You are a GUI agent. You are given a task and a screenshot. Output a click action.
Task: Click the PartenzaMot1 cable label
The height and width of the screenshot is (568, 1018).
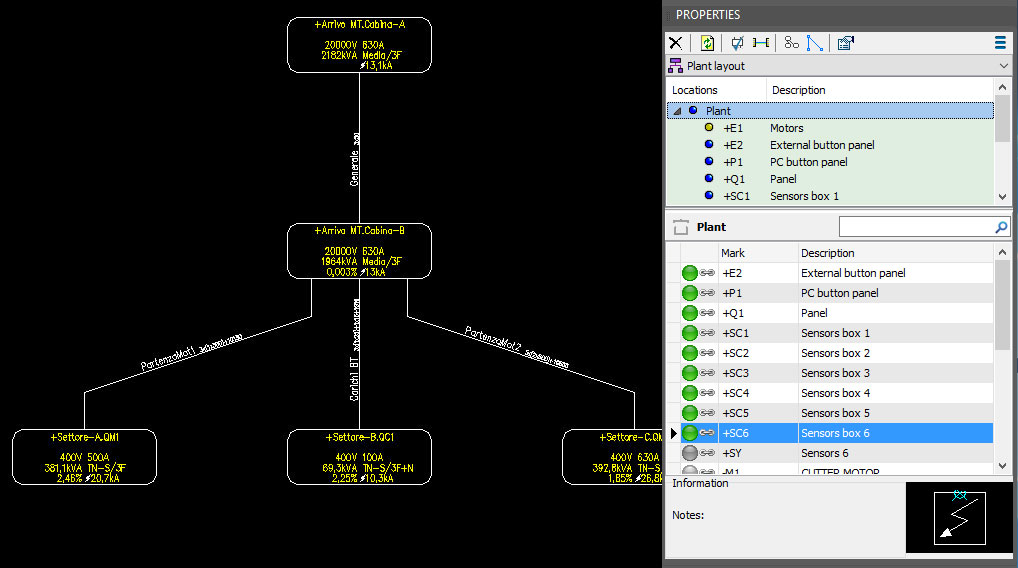pos(192,352)
